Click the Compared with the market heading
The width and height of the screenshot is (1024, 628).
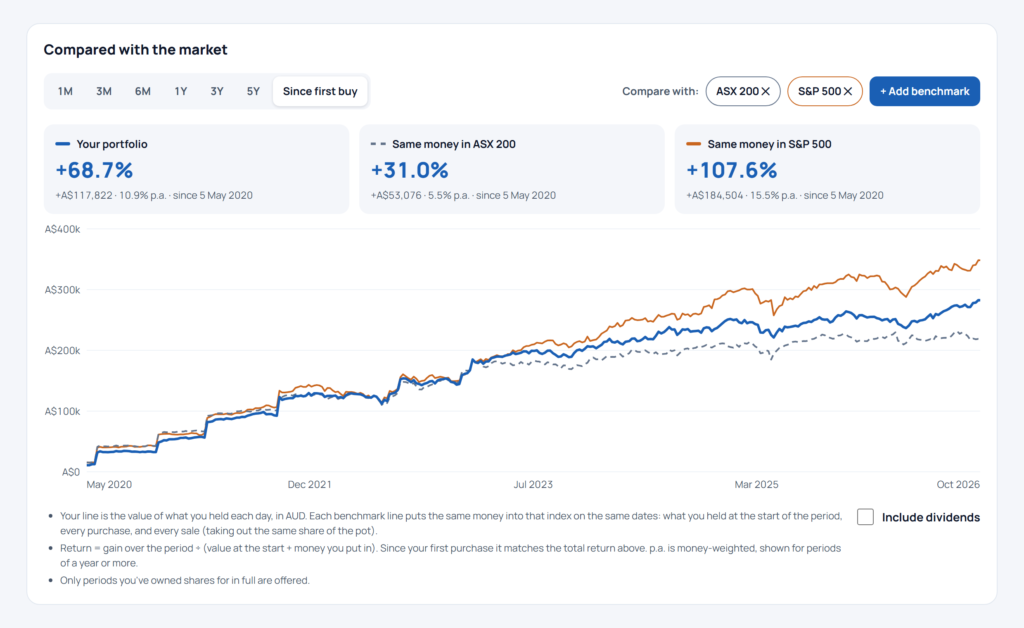pos(135,50)
